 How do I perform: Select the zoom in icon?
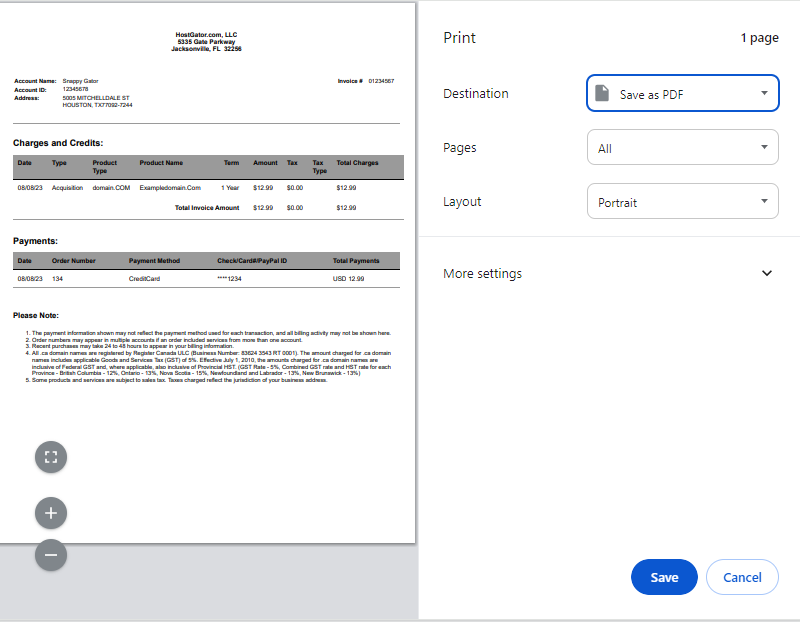(50, 512)
